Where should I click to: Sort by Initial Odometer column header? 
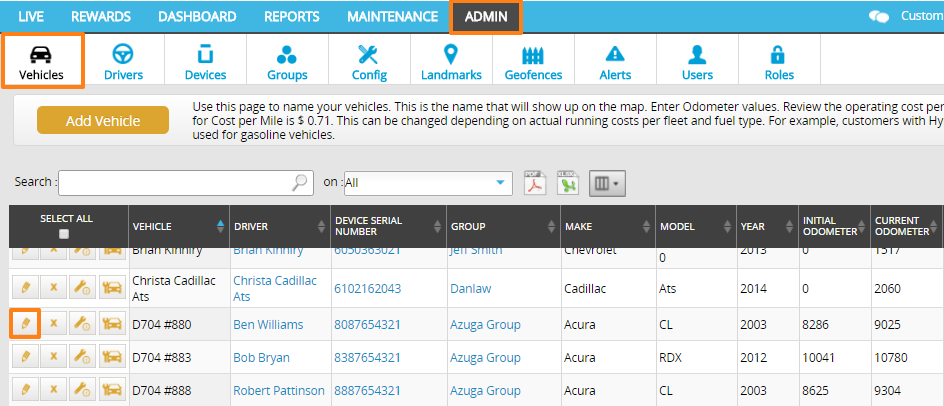click(834, 226)
